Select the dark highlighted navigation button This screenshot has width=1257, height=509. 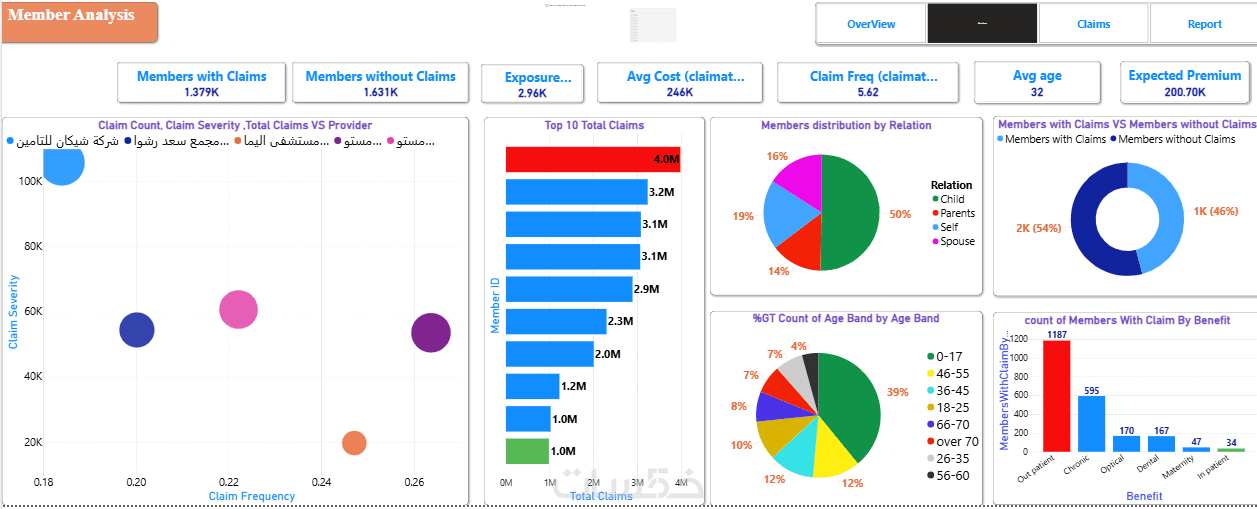click(982, 24)
